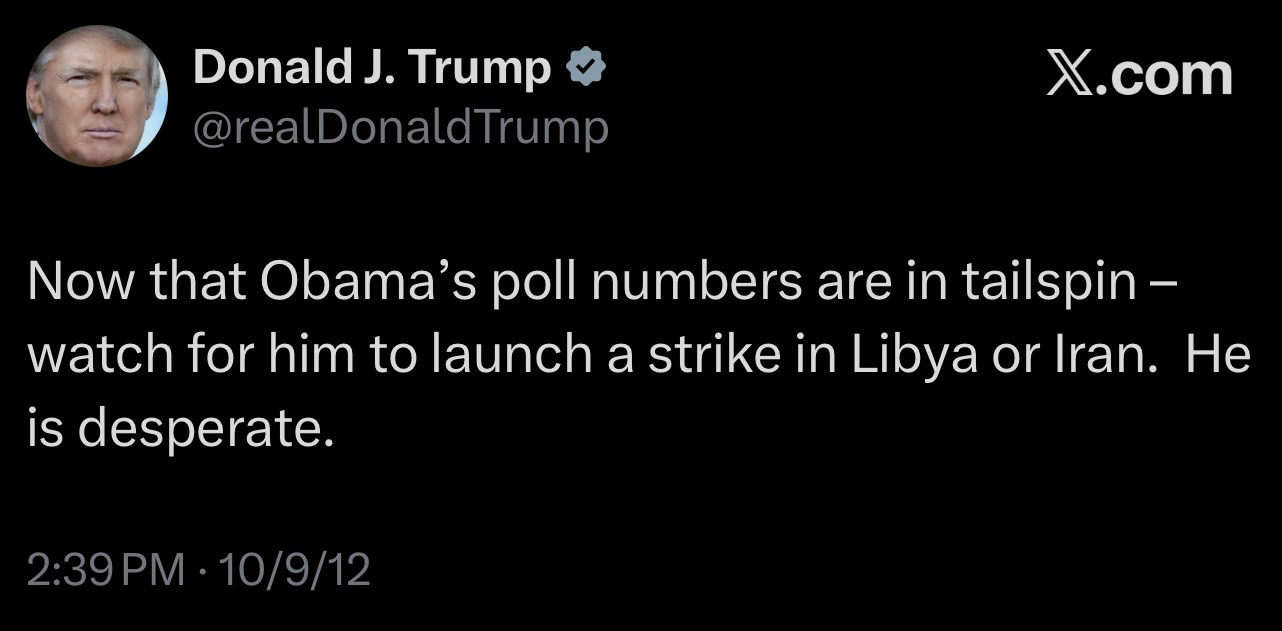Open the Donald J. Trump display name
The image size is (1282, 631).
point(371,69)
